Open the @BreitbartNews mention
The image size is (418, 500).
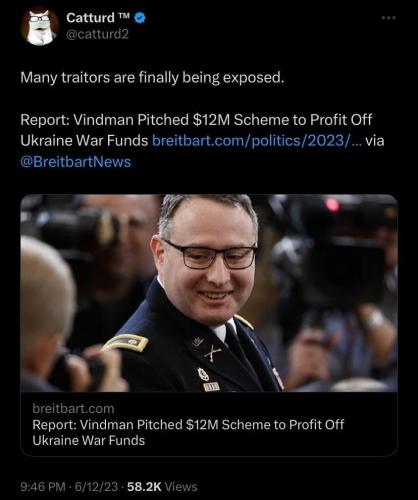[76, 162]
